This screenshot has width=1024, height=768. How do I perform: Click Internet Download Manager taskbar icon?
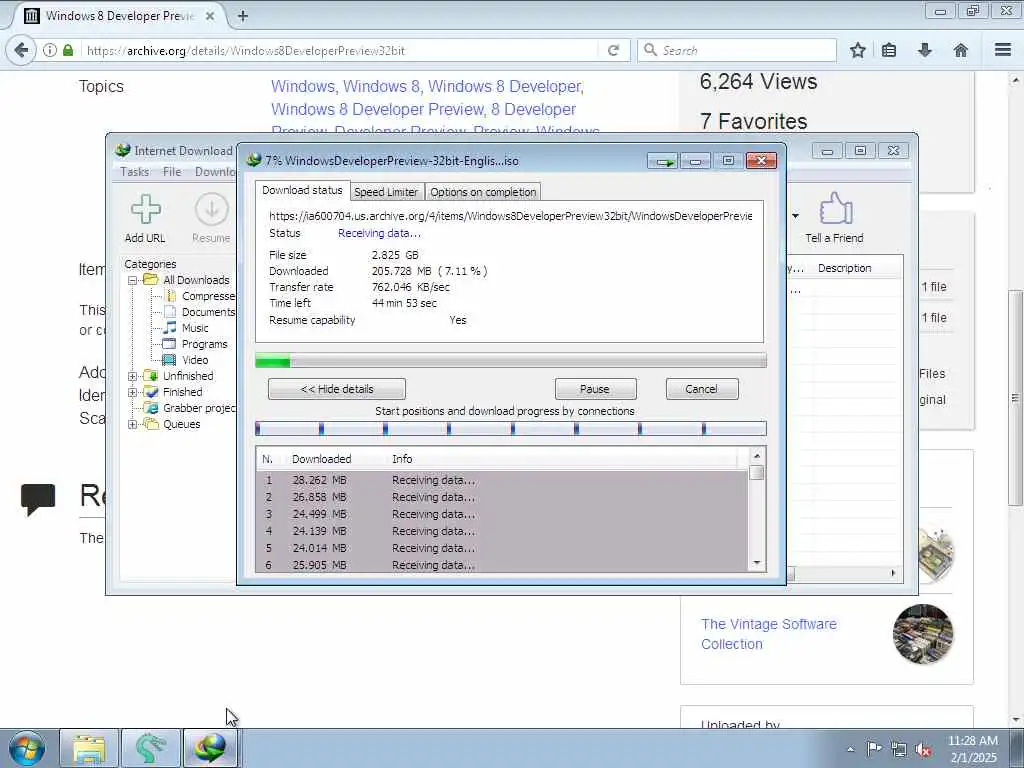coord(210,749)
